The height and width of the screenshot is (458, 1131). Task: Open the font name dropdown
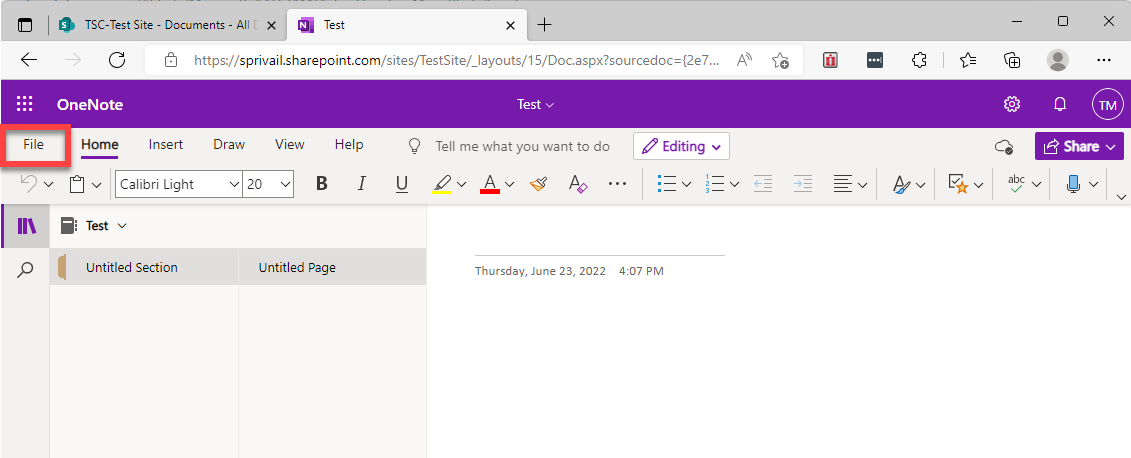pos(234,184)
